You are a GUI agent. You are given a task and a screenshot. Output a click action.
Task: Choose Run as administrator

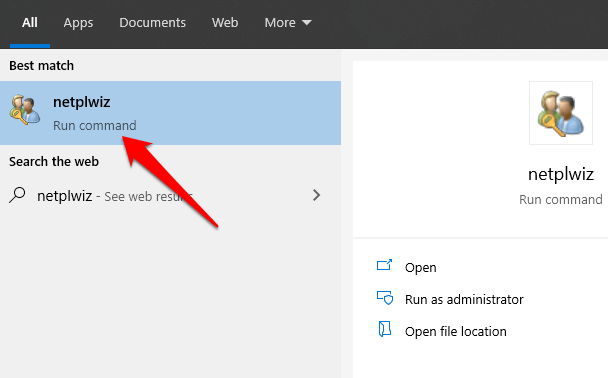(464, 299)
